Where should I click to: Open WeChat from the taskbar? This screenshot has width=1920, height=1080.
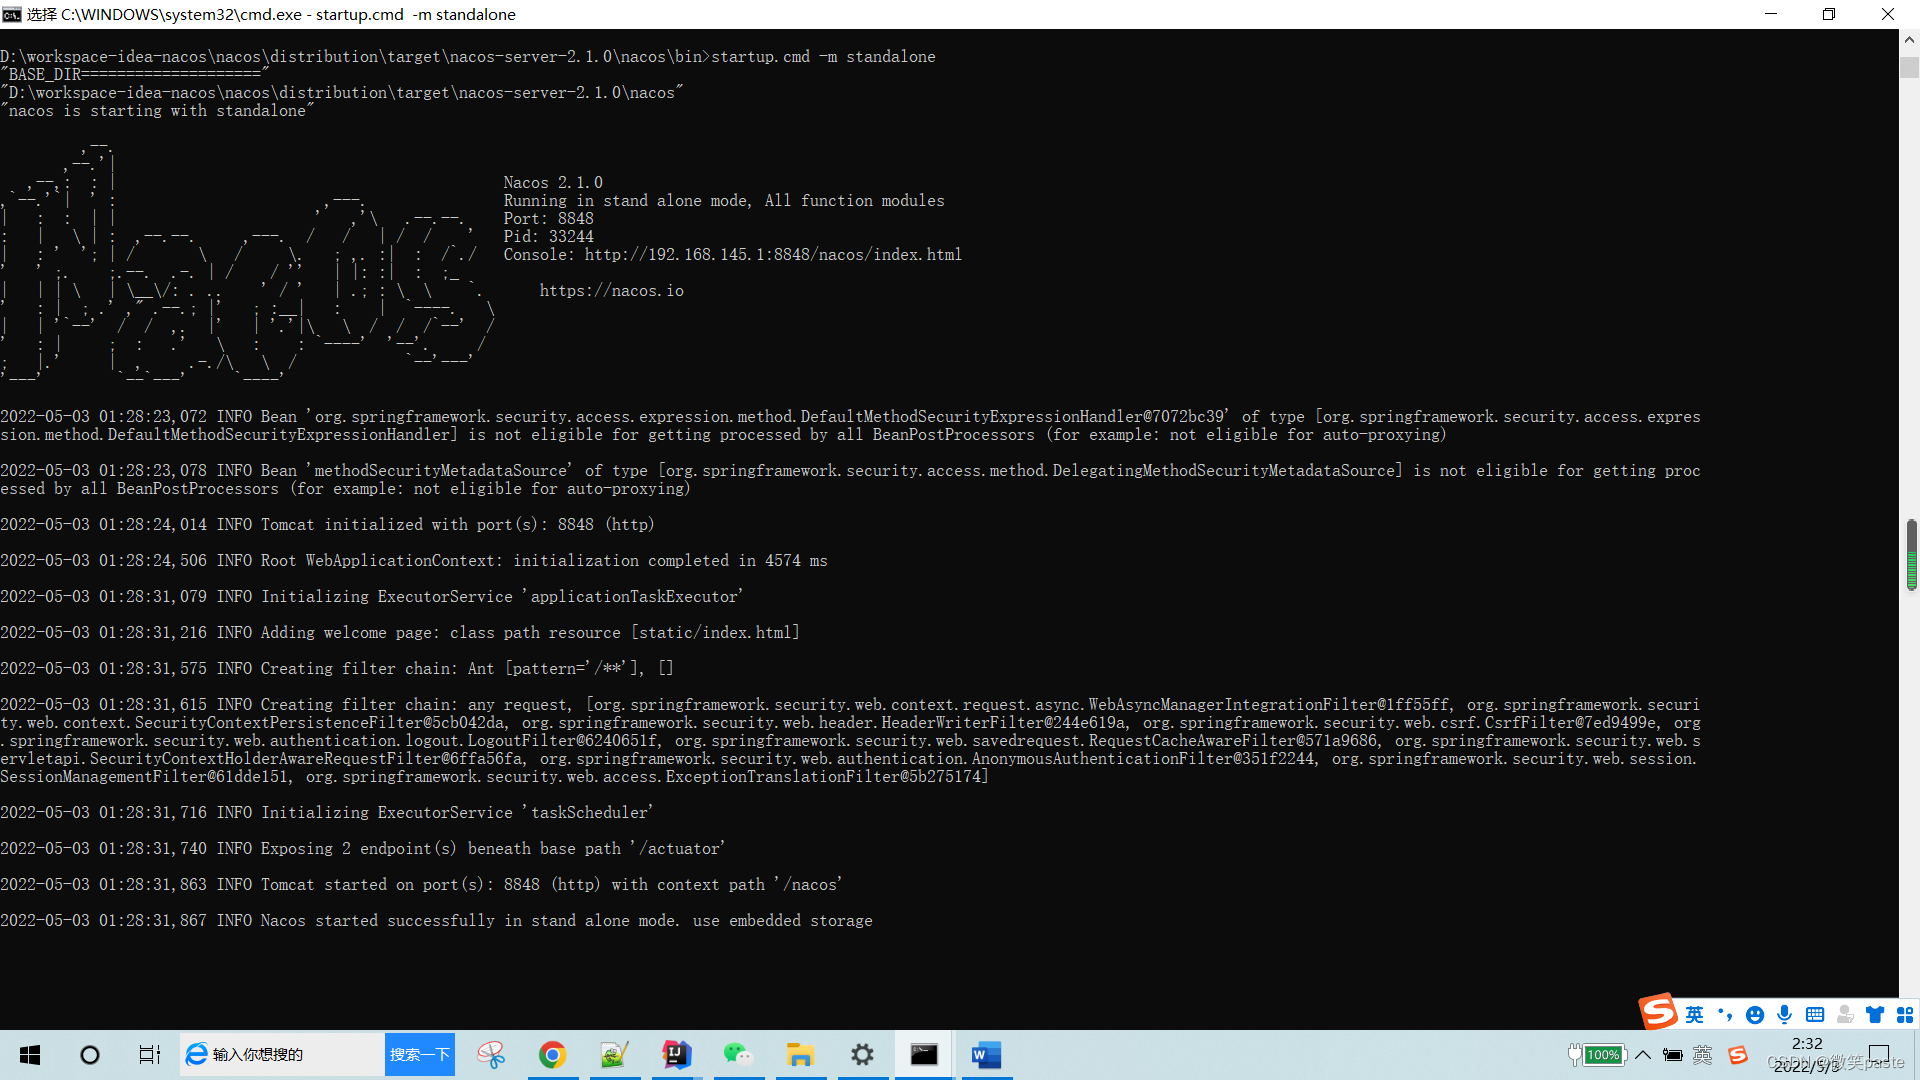(x=738, y=1055)
